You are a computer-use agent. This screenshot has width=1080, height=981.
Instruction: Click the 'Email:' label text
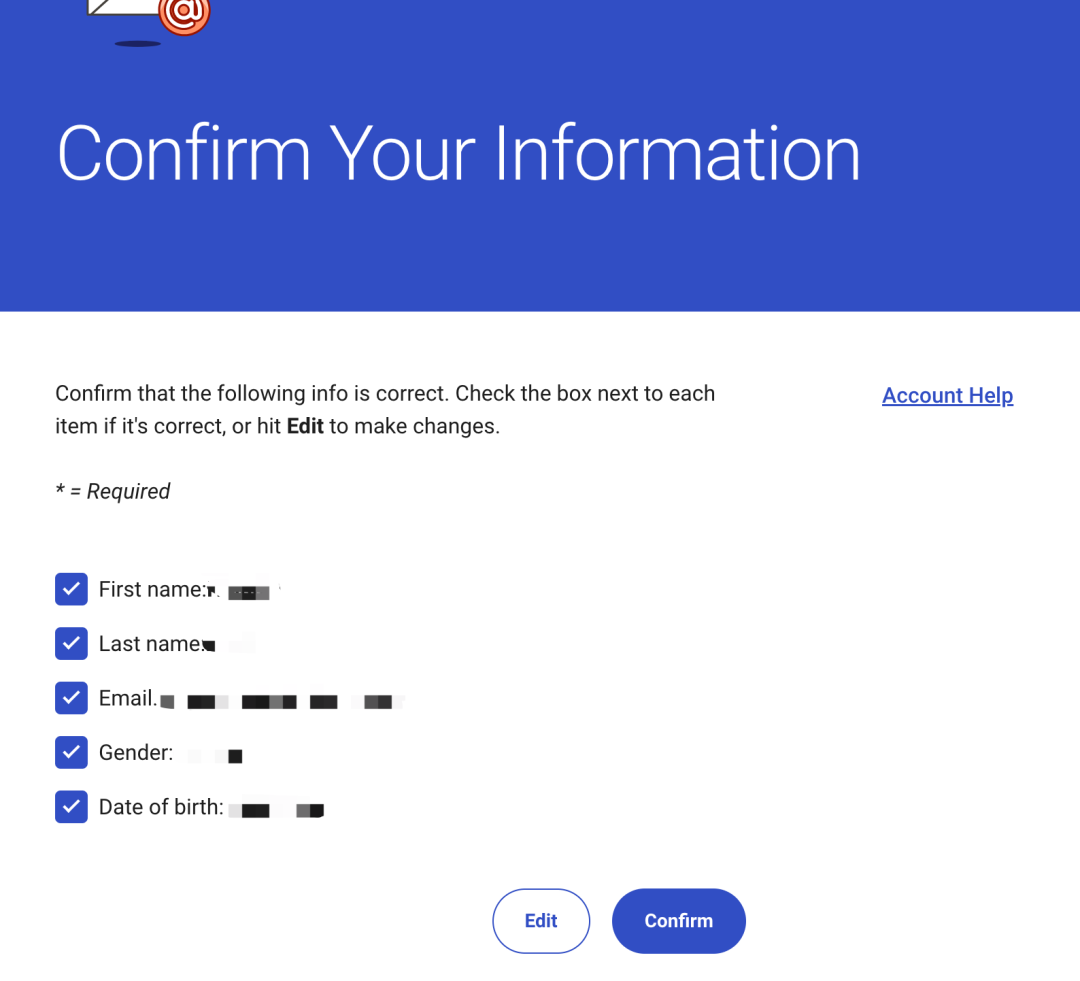[x=128, y=699]
